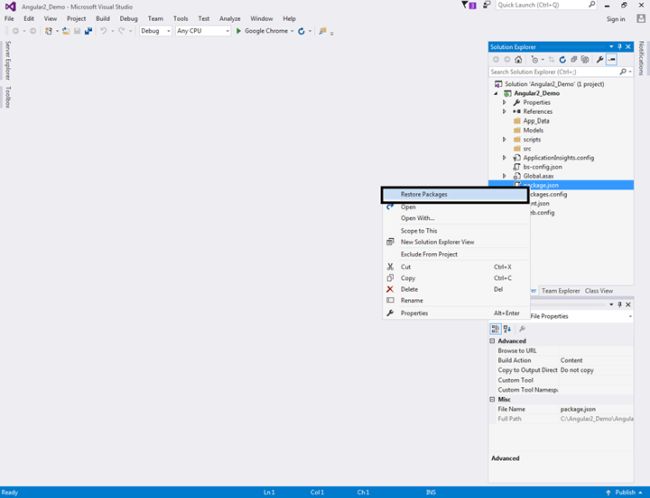Click Collapse All icon in Solution Explorer

(574, 60)
